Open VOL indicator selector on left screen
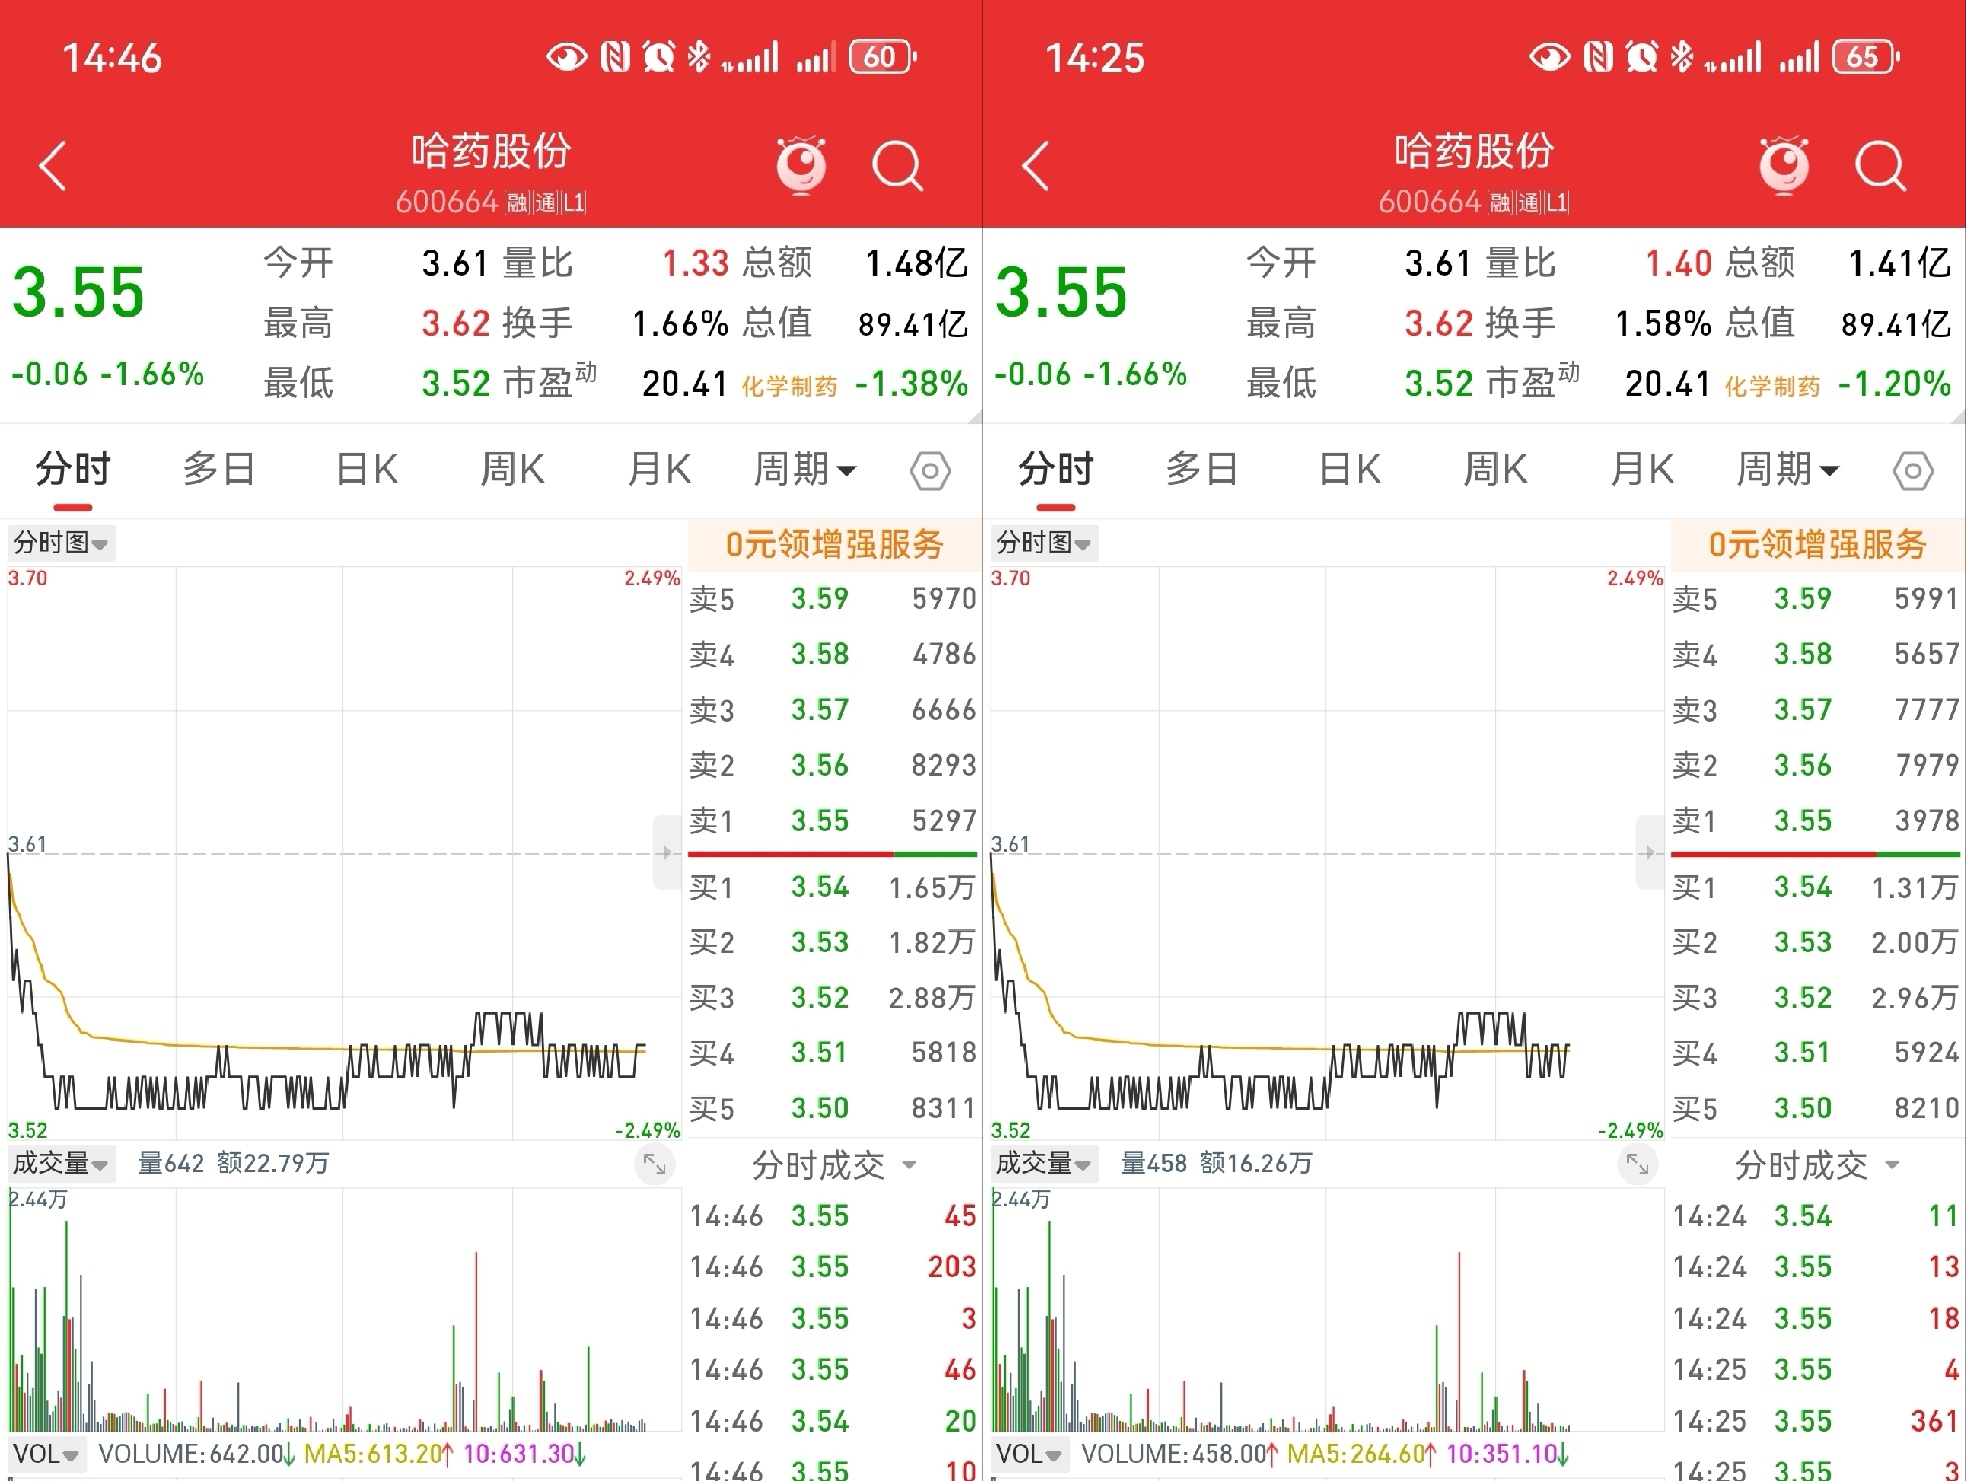Viewport: 1966px width, 1481px height. [47, 1454]
